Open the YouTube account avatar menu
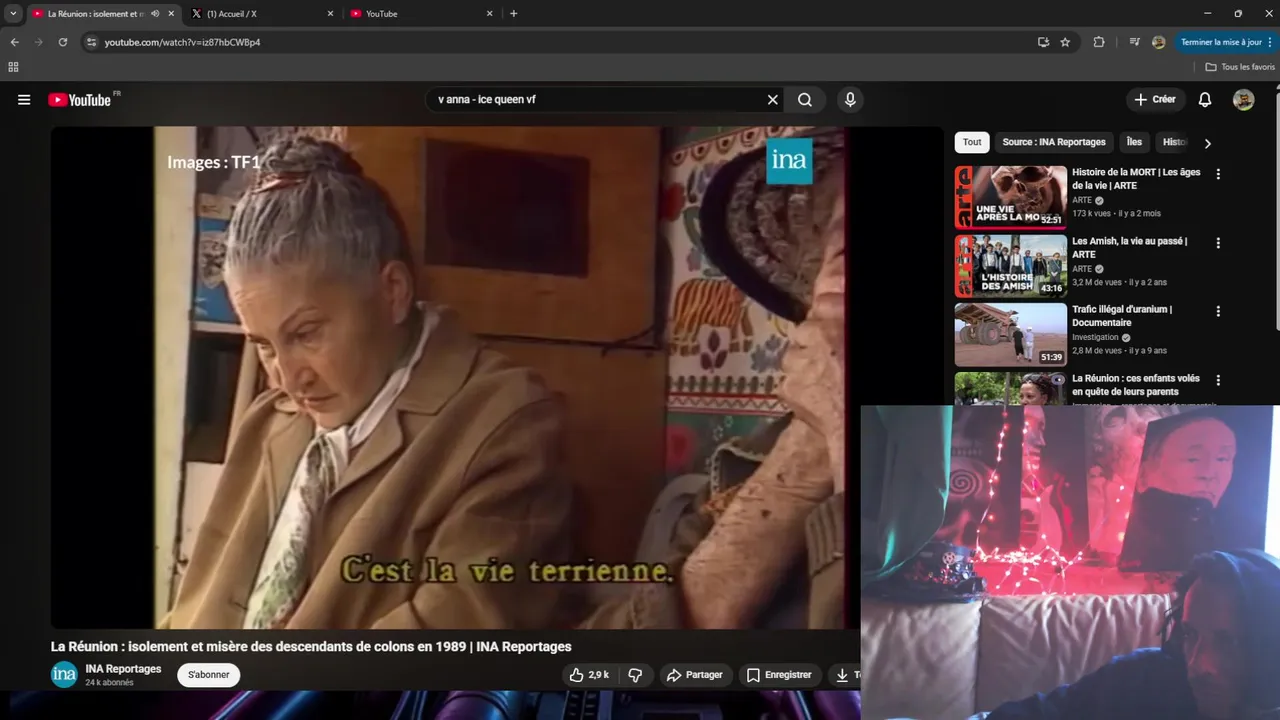 (1243, 100)
